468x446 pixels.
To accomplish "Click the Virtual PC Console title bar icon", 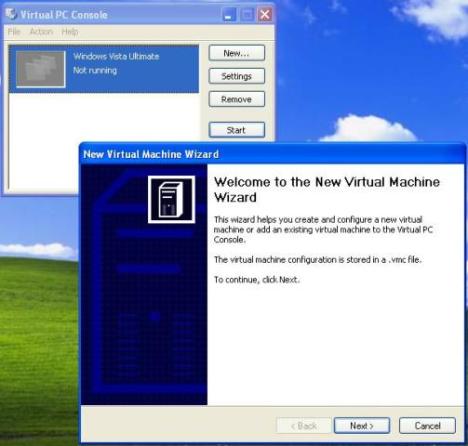I will pyautogui.click(x=11, y=14).
